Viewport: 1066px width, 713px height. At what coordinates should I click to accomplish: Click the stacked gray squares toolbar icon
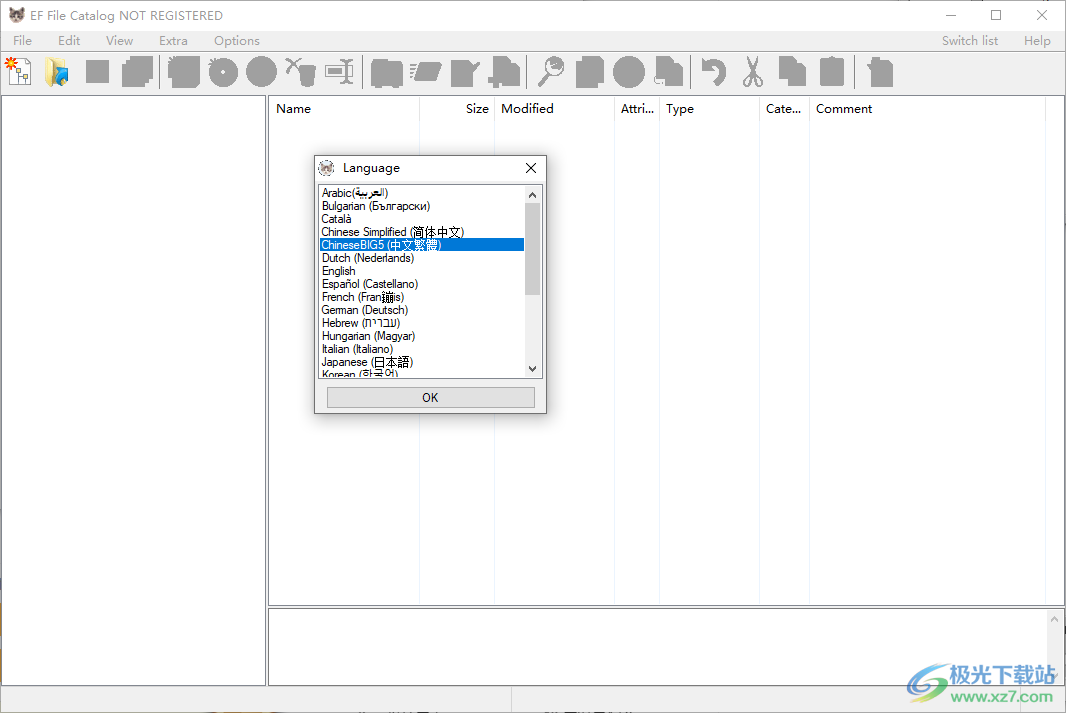(137, 72)
